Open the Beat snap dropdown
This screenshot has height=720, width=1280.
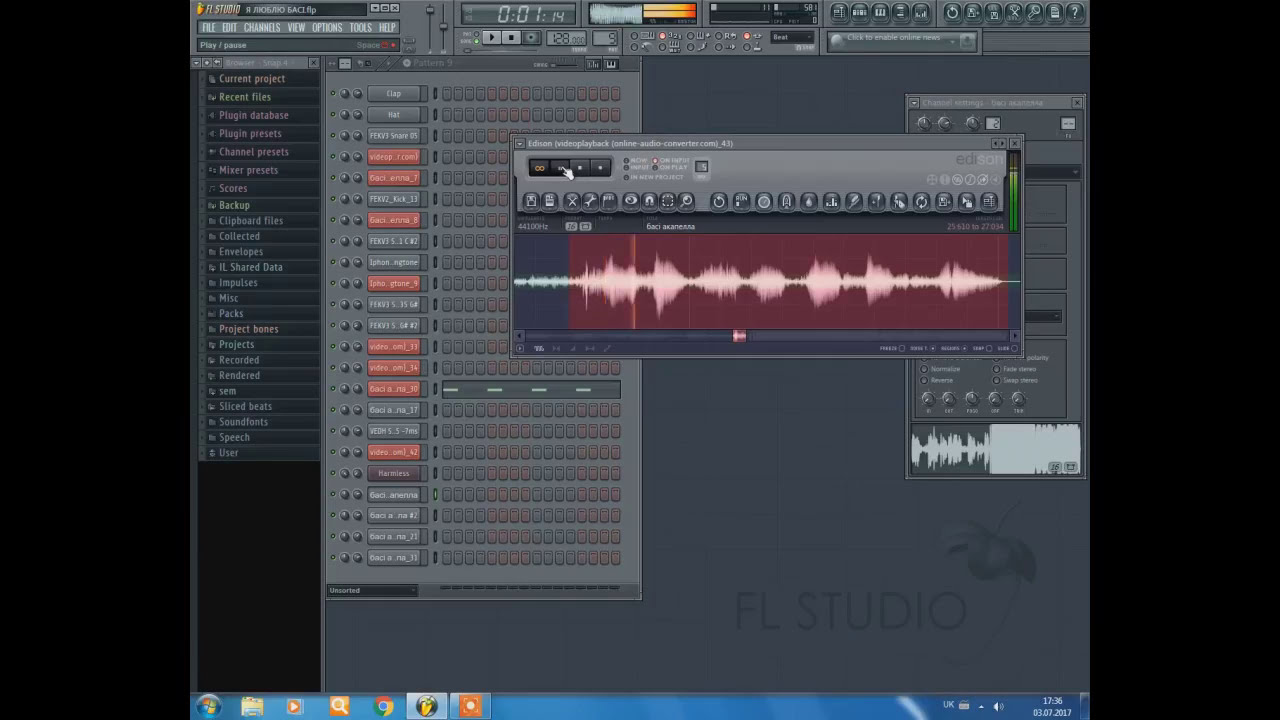click(793, 38)
